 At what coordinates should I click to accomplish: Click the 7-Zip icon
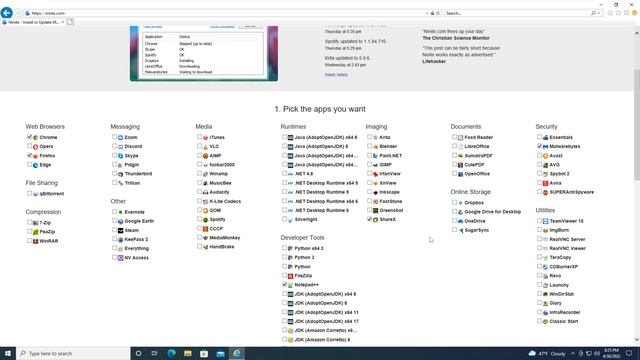pyautogui.click(x=36, y=223)
